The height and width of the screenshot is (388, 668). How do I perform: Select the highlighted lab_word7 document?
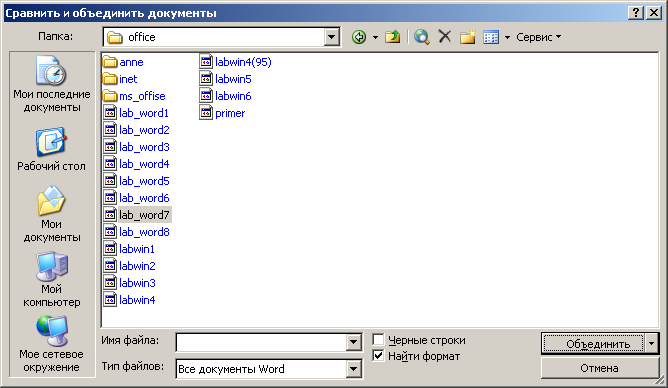pyautogui.click(x=137, y=215)
